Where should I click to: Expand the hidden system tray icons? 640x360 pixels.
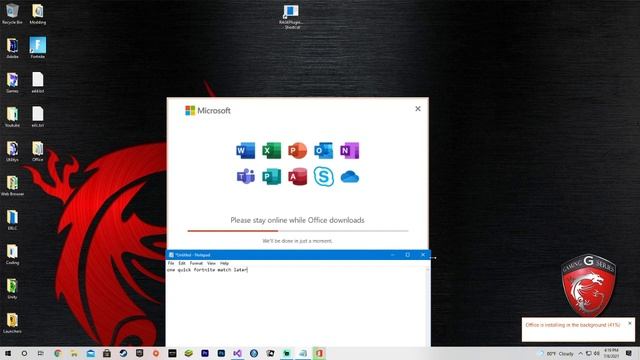(580, 353)
